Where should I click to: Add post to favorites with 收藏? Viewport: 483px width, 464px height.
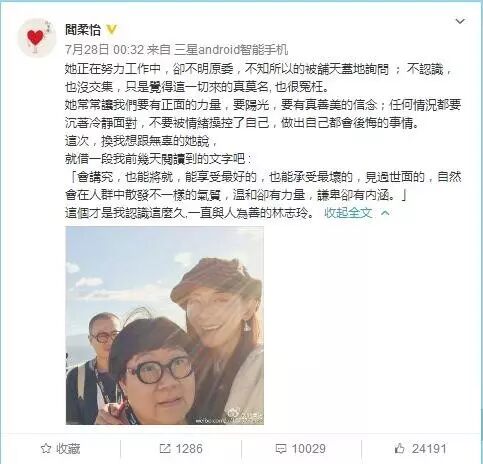tap(61, 449)
